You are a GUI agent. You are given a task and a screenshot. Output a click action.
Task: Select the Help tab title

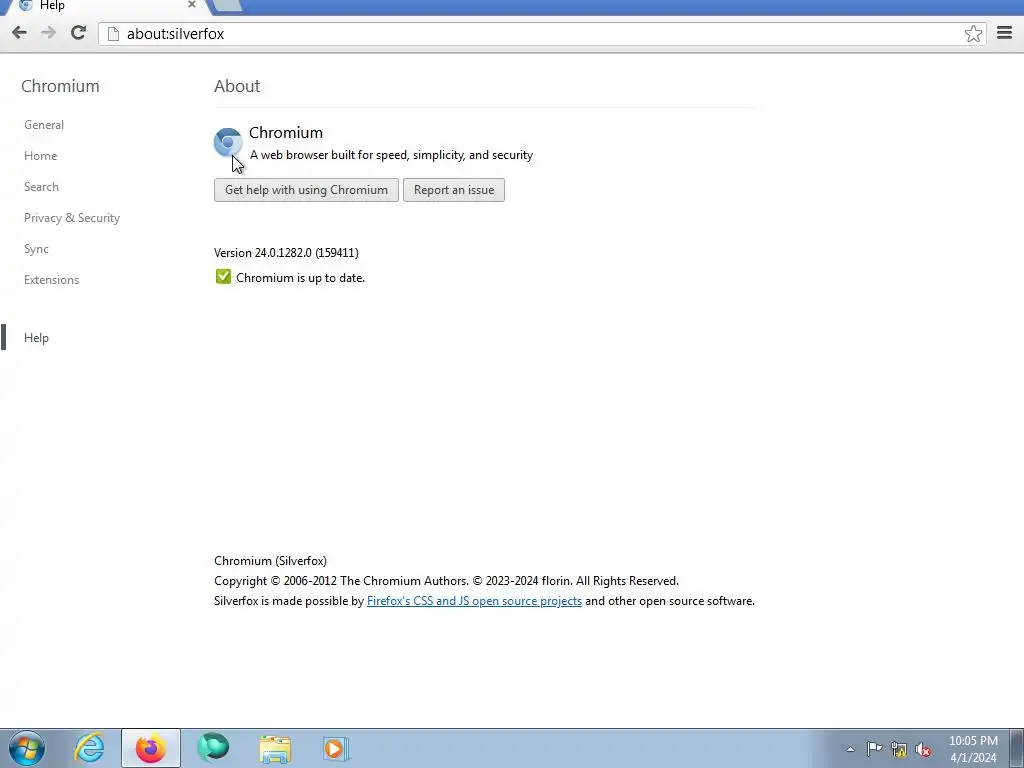(52, 5)
